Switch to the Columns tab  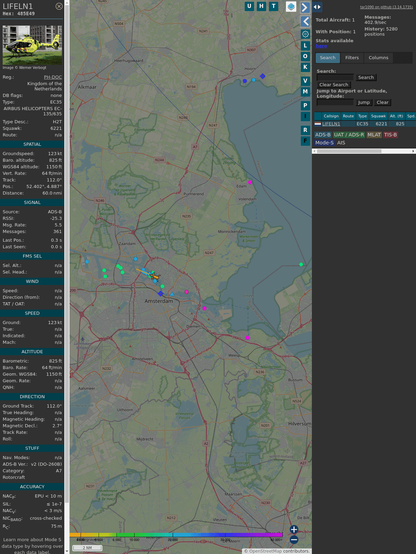378,58
